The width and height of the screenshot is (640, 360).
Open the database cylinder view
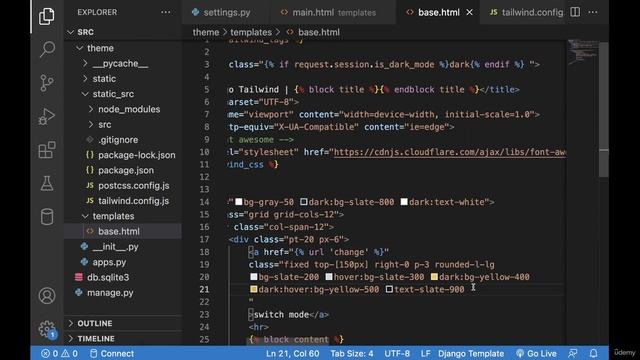click(47, 217)
